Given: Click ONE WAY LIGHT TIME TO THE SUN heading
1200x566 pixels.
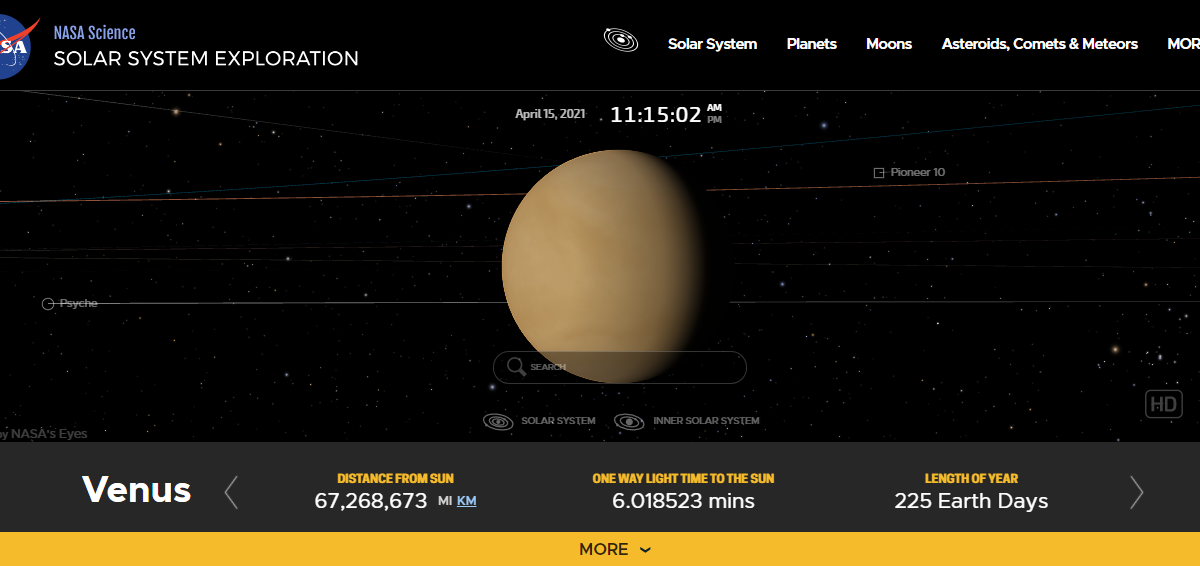Looking at the screenshot, I should [683, 479].
